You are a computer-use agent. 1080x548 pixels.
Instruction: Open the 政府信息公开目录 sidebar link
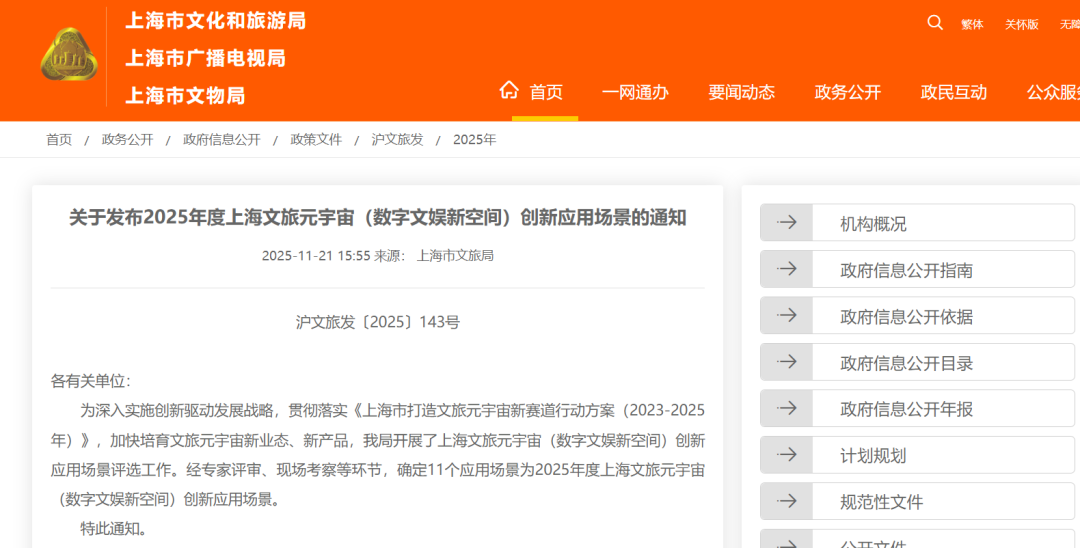click(x=917, y=361)
